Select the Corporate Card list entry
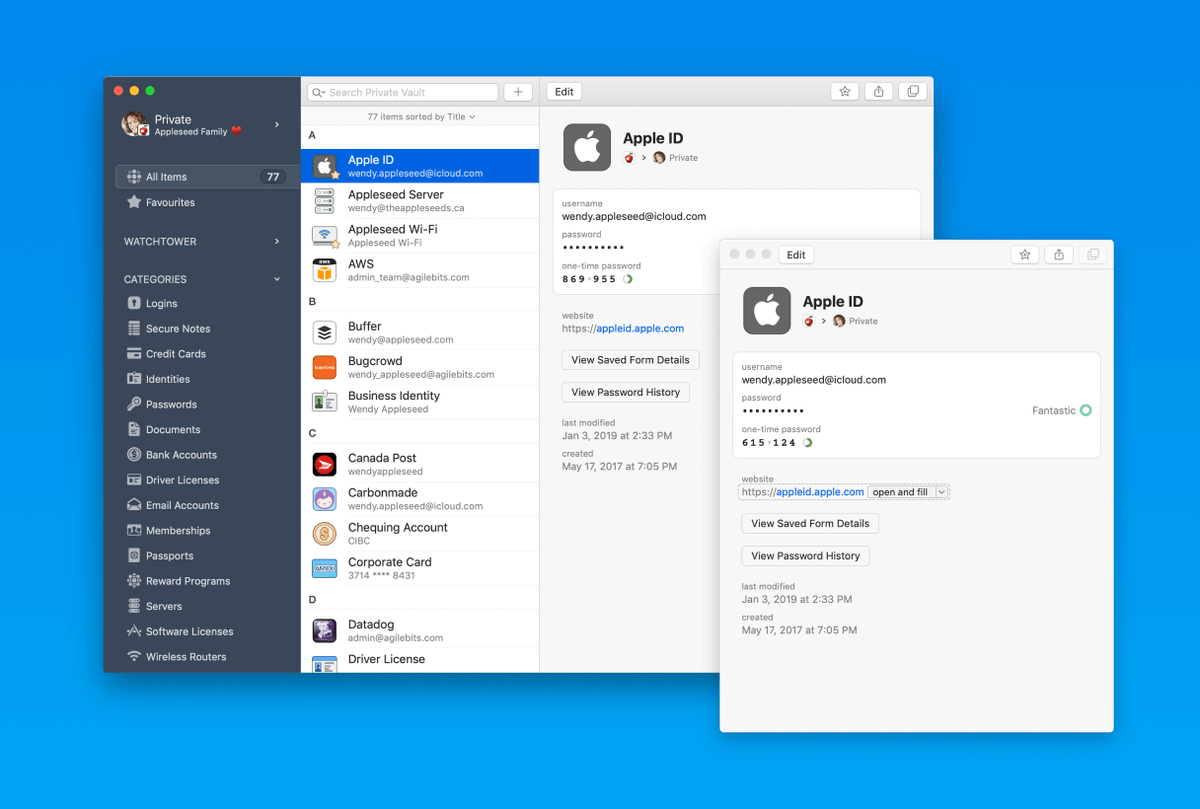The image size is (1200, 809). 420,568
